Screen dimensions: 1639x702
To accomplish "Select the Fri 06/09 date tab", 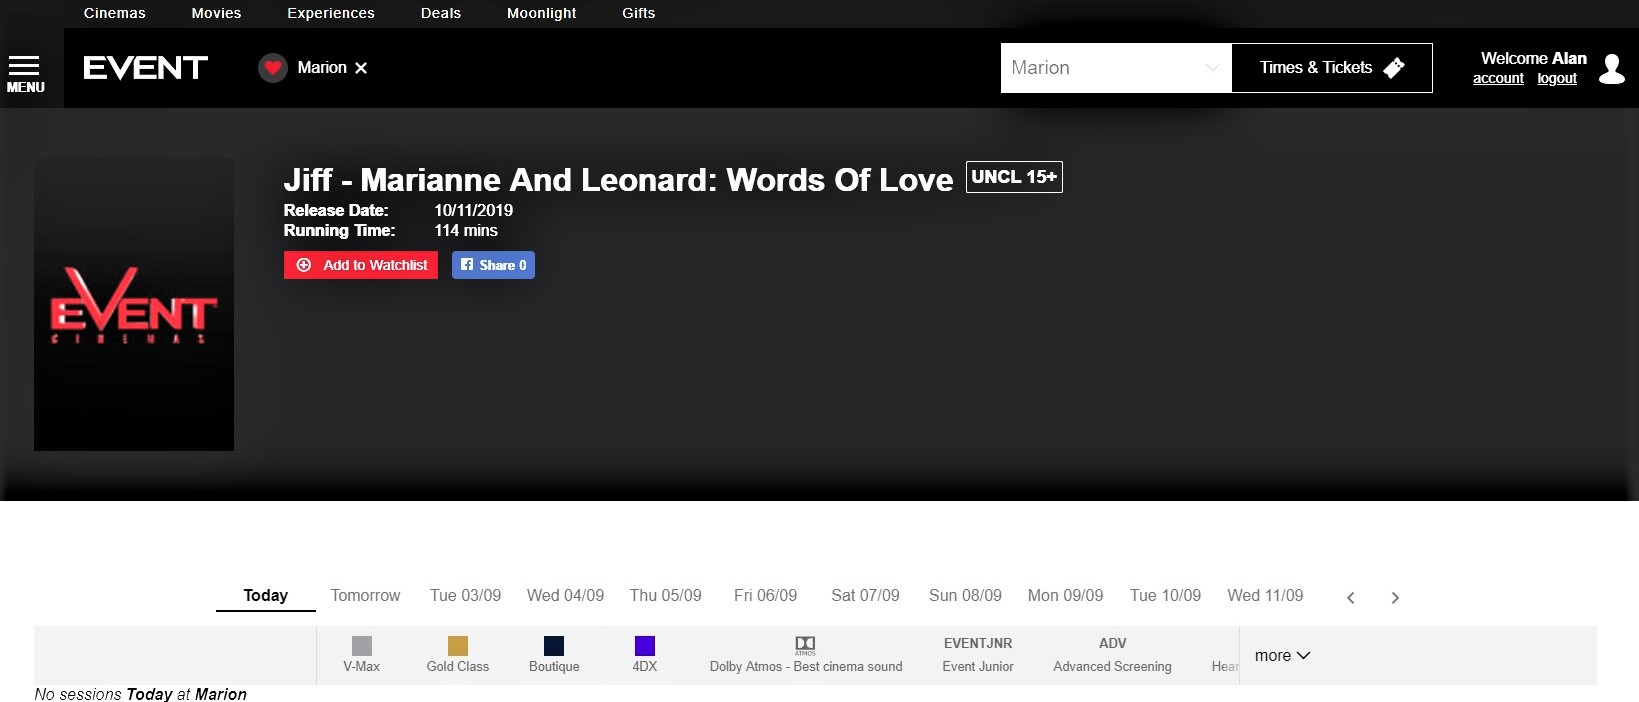I will click(x=766, y=596).
